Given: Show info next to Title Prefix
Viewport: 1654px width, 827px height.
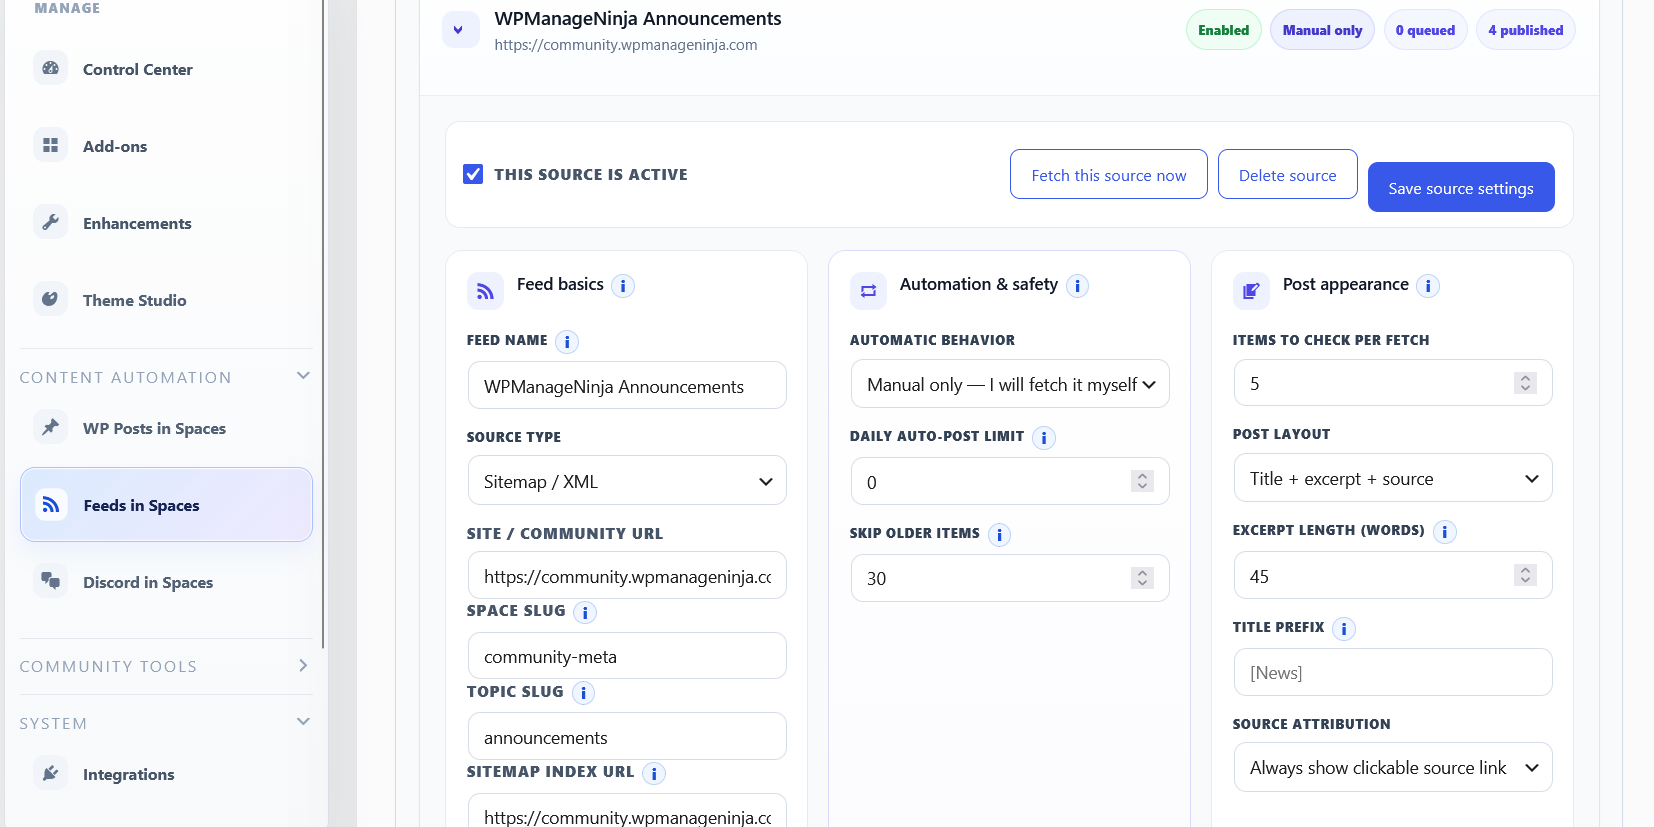Looking at the screenshot, I should pyautogui.click(x=1344, y=629).
